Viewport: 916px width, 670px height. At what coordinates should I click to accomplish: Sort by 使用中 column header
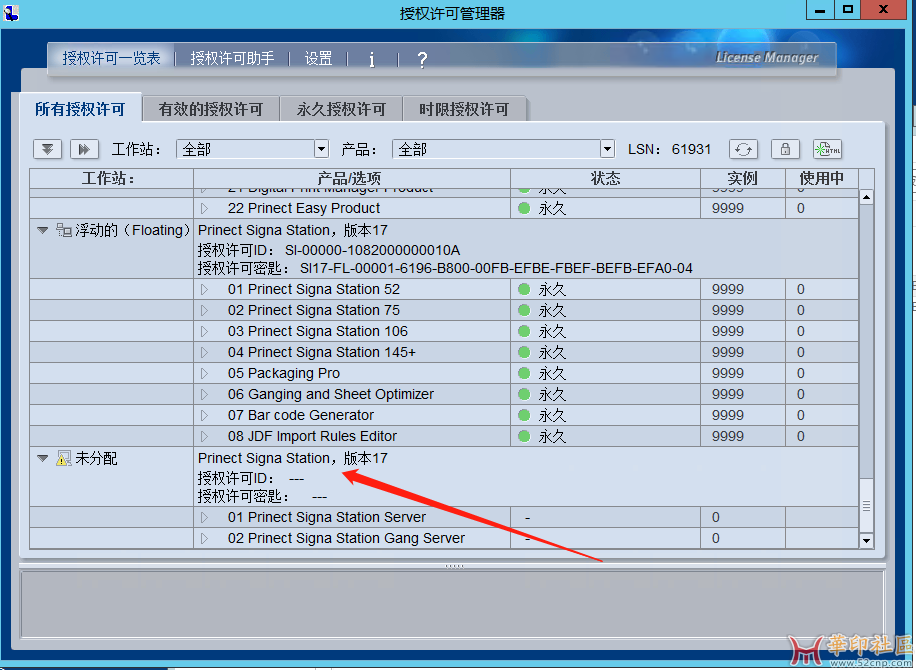click(821, 178)
